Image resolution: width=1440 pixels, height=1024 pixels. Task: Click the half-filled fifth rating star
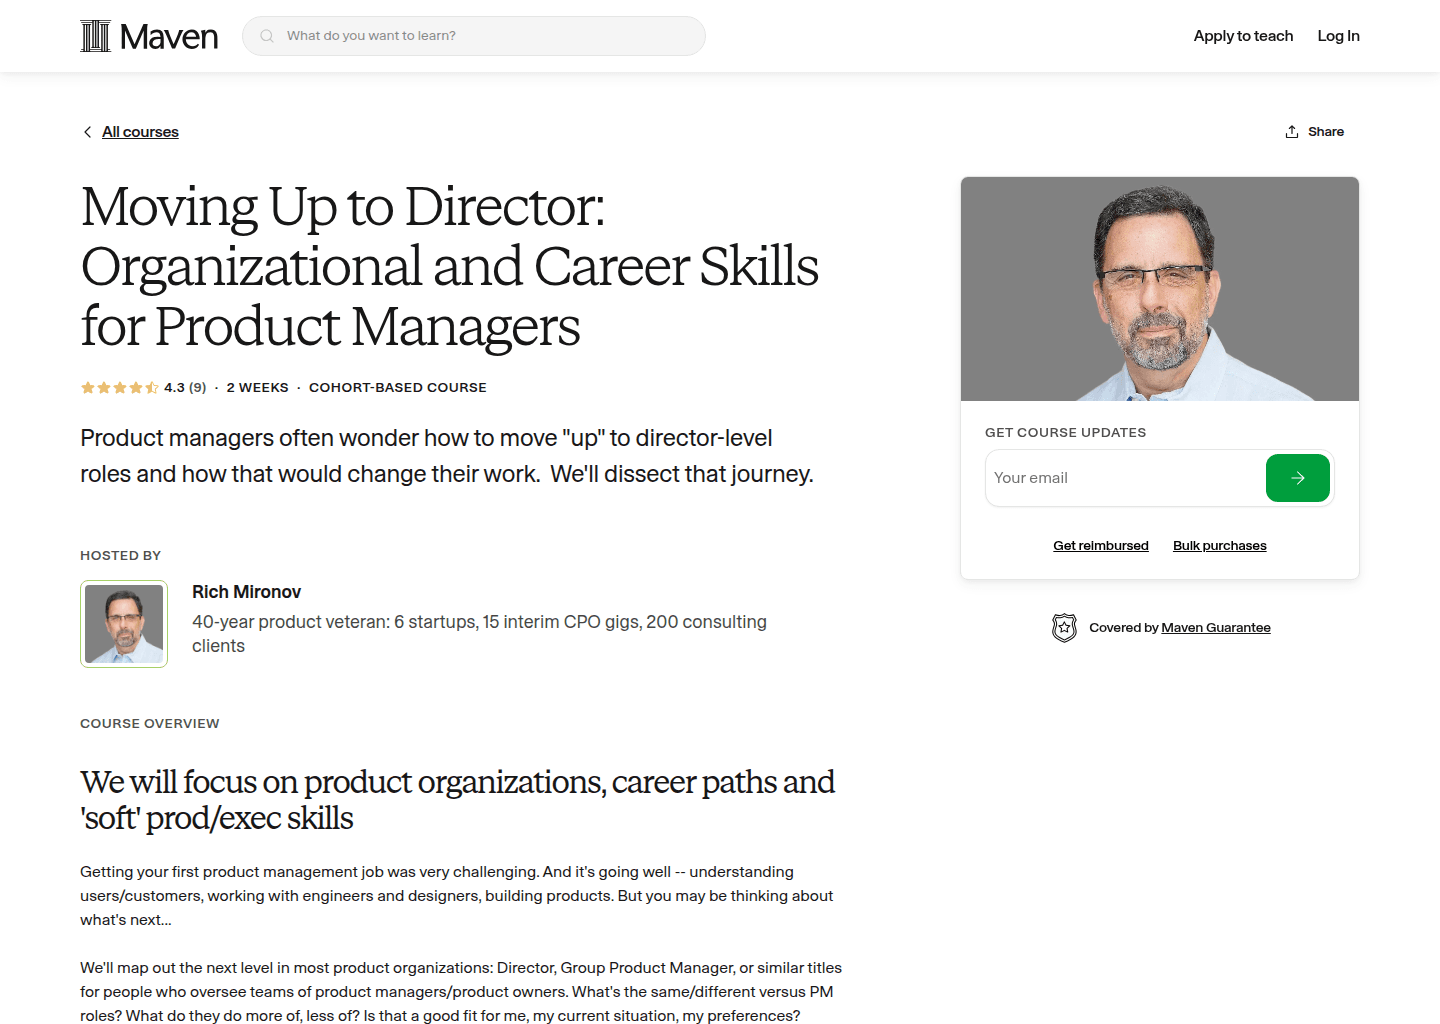click(x=152, y=387)
